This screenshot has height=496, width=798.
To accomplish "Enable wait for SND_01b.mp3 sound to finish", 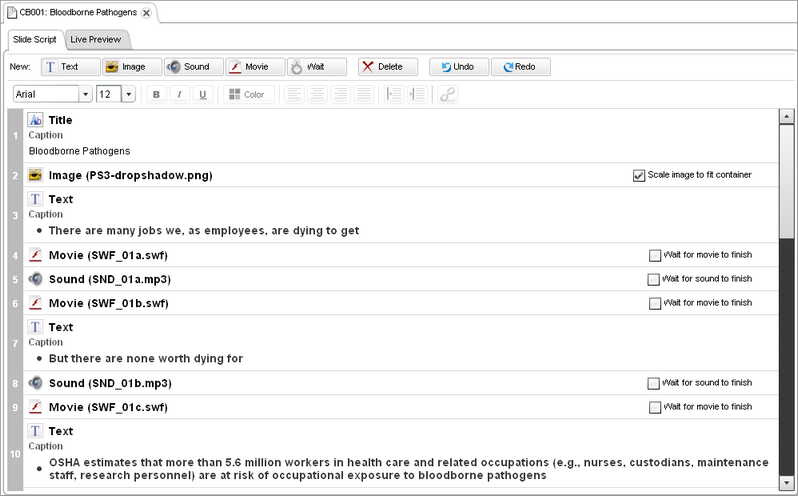I will 654,383.
